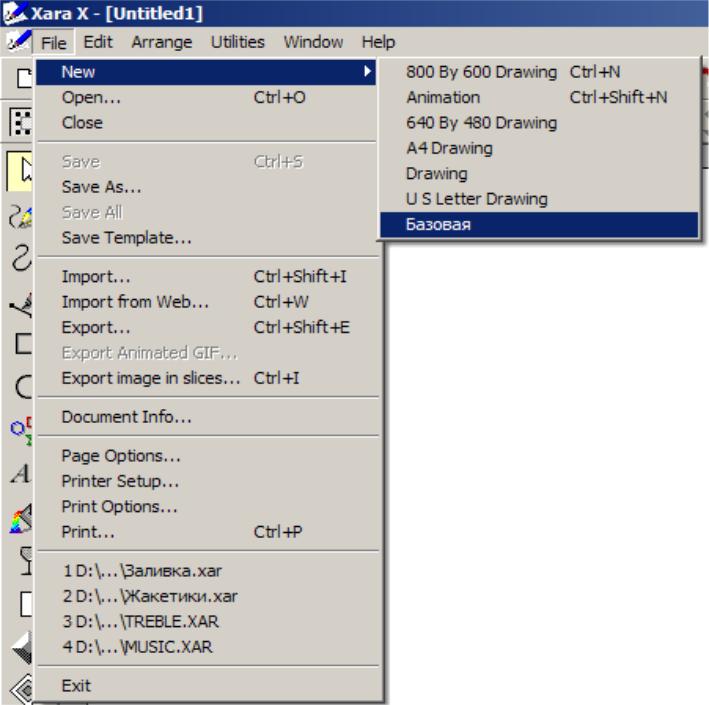The height and width of the screenshot is (705, 709).
Task: Click the New document toolbar icon
Action: point(23,78)
